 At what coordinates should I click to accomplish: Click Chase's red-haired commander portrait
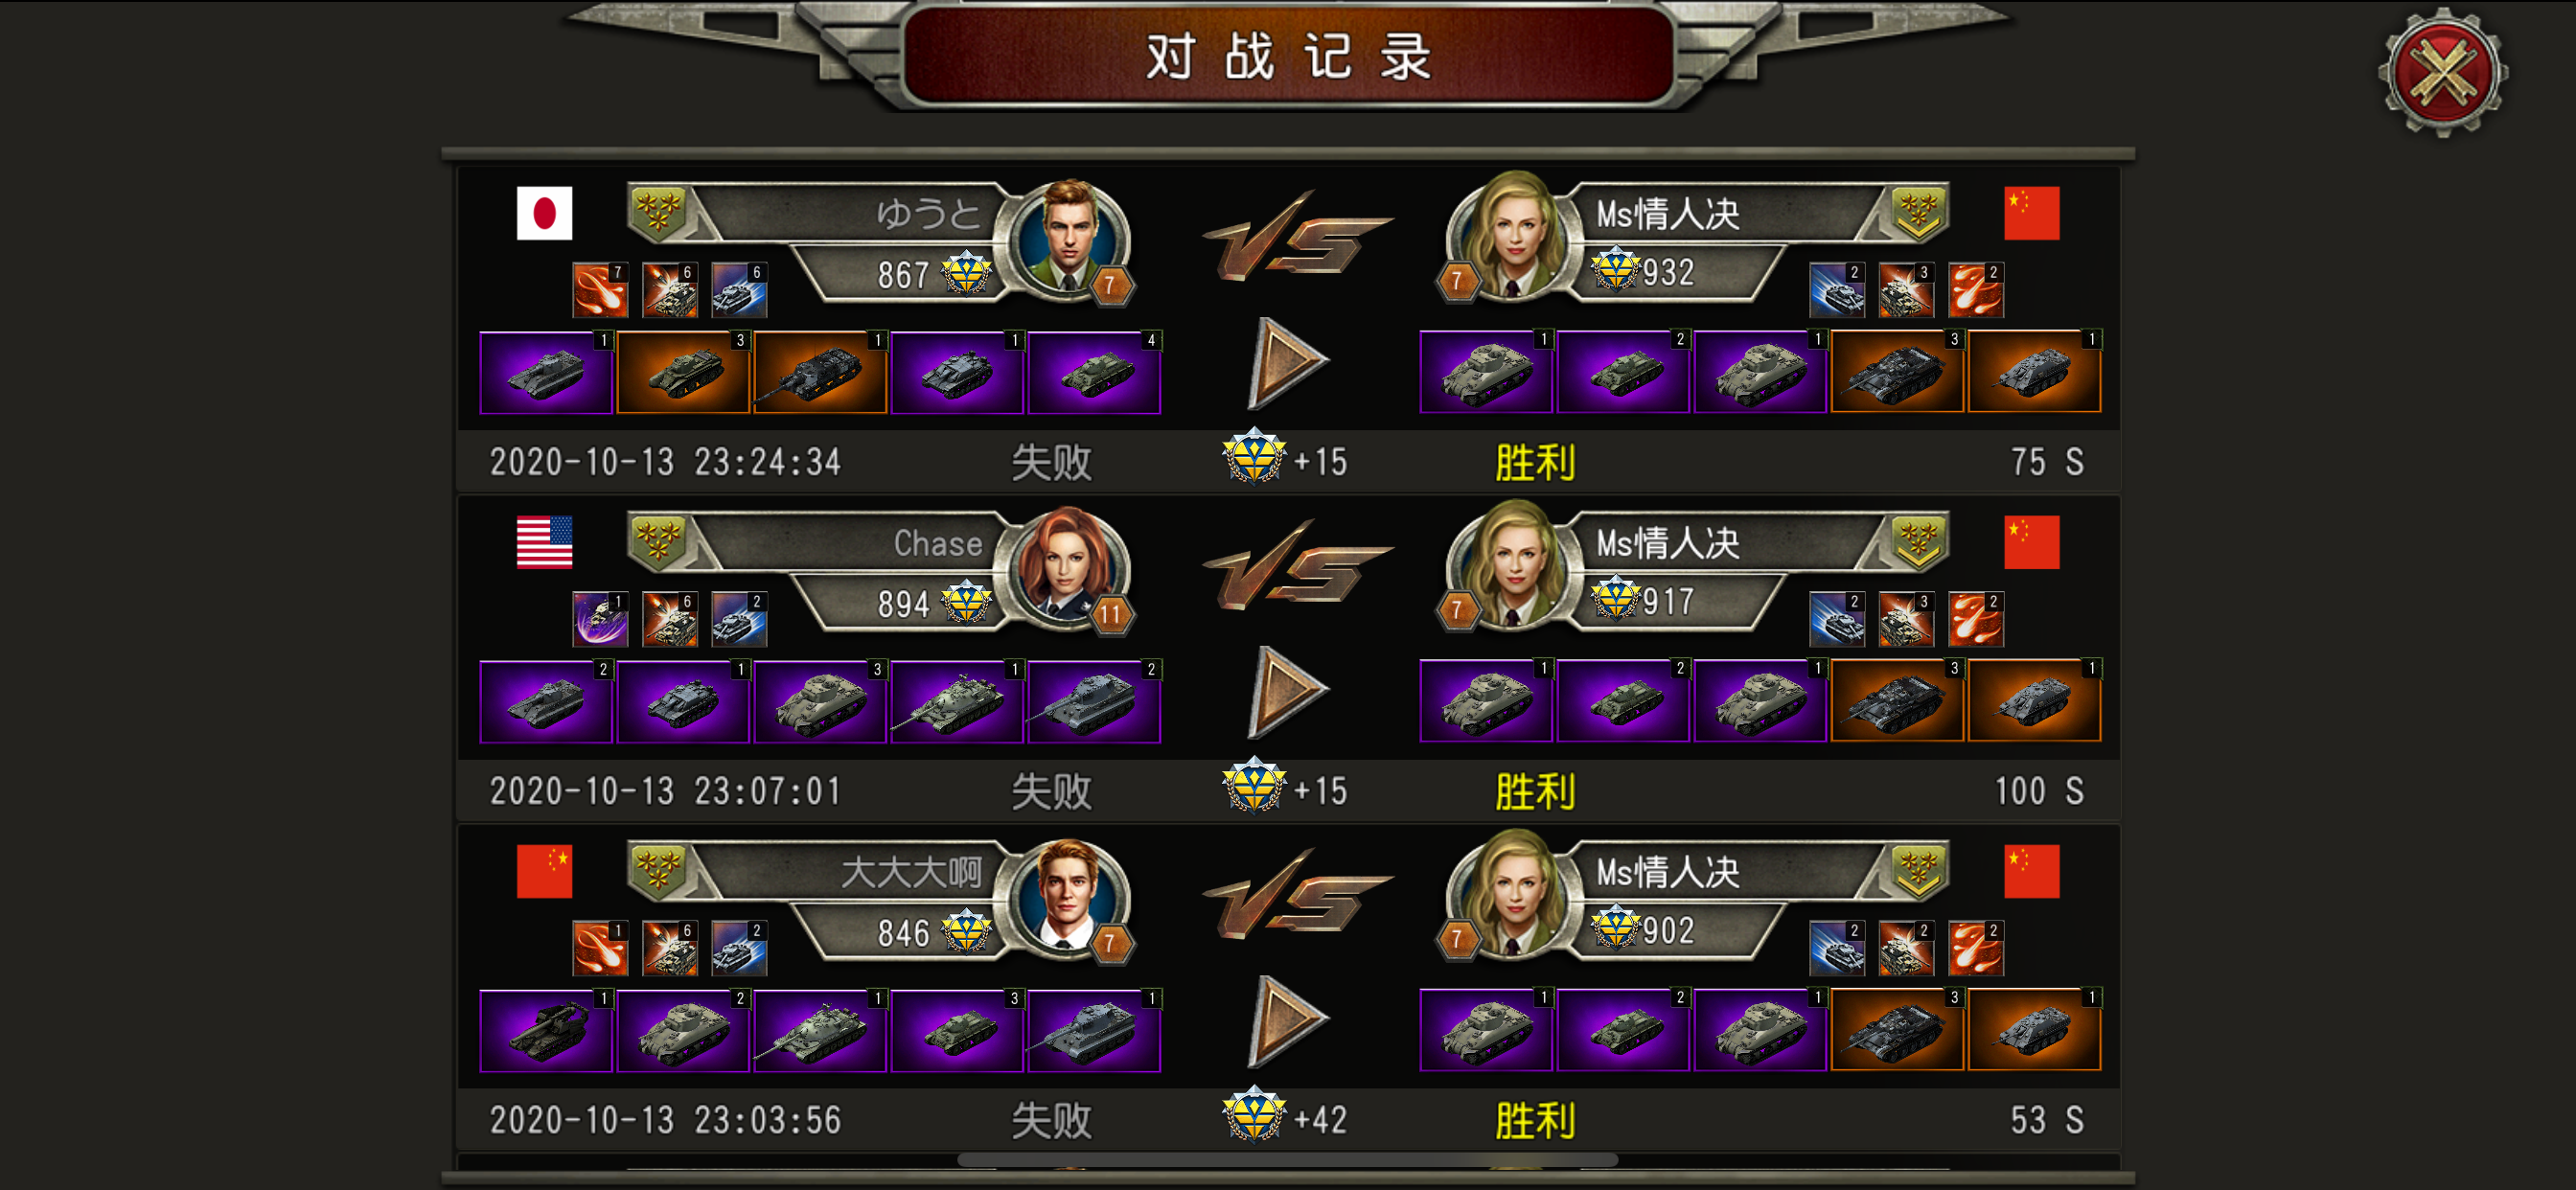tap(1069, 567)
